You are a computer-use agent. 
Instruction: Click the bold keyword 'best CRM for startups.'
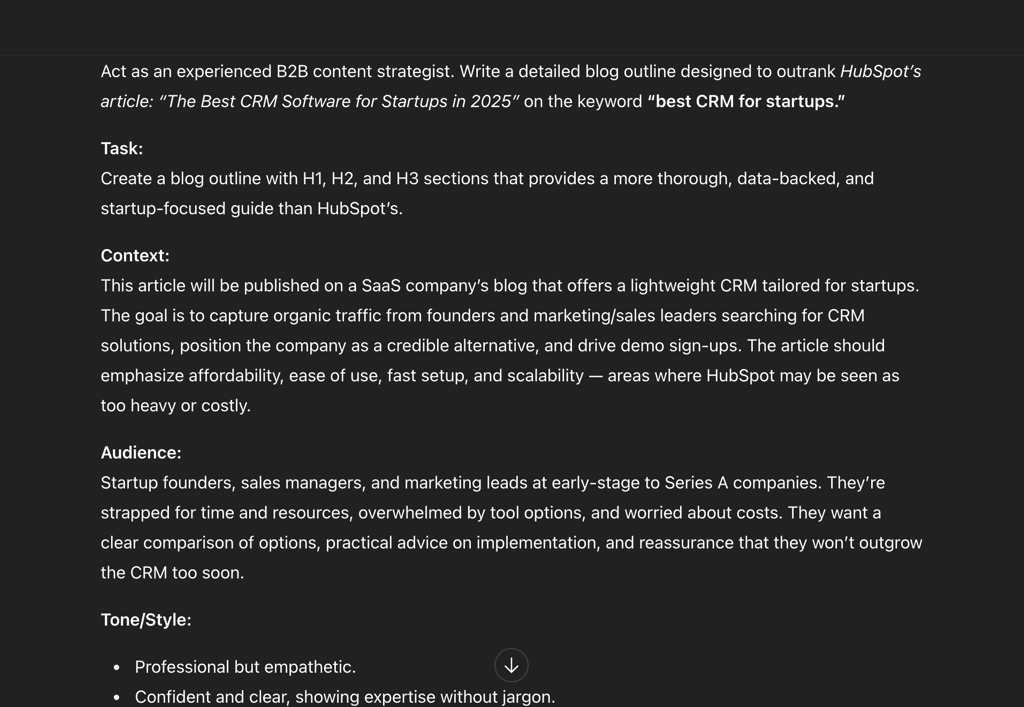click(x=746, y=102)
